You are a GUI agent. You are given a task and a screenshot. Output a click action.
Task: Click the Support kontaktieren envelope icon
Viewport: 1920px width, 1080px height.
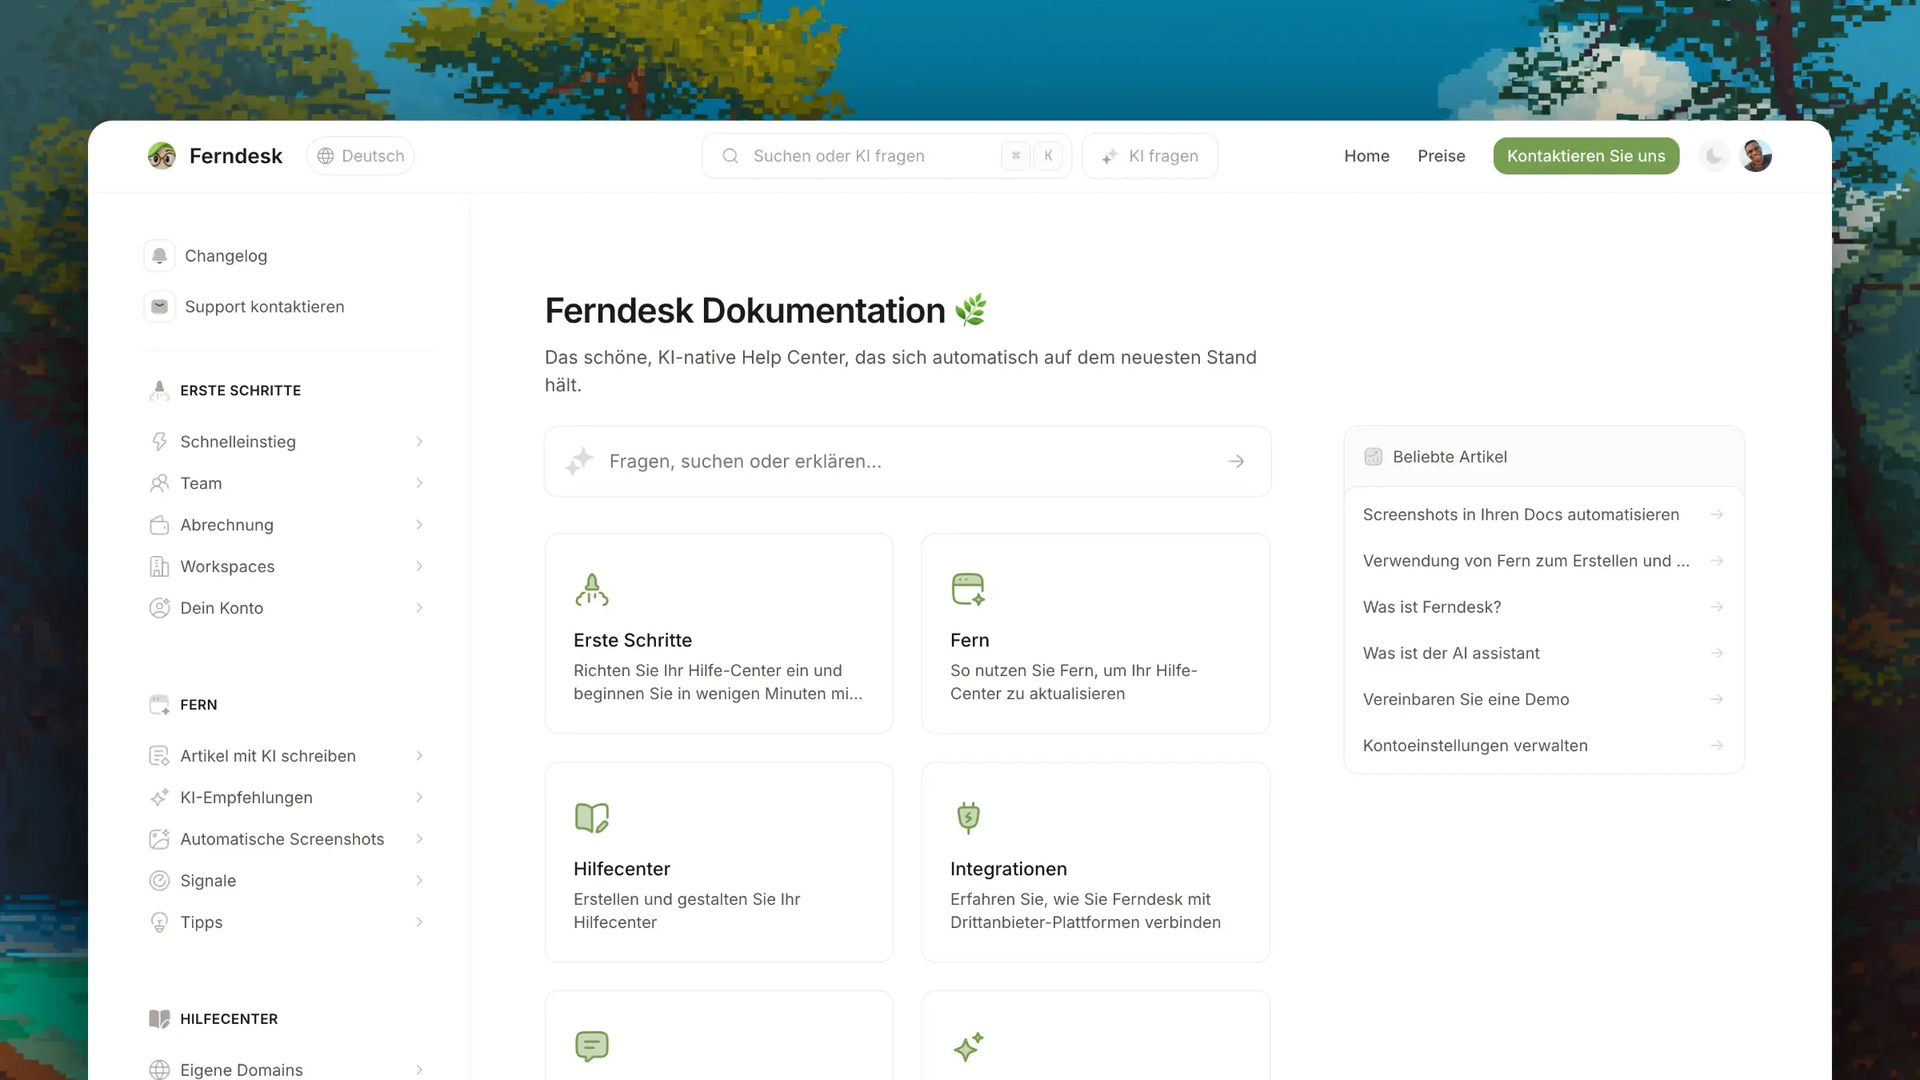(x=159, y=306)
